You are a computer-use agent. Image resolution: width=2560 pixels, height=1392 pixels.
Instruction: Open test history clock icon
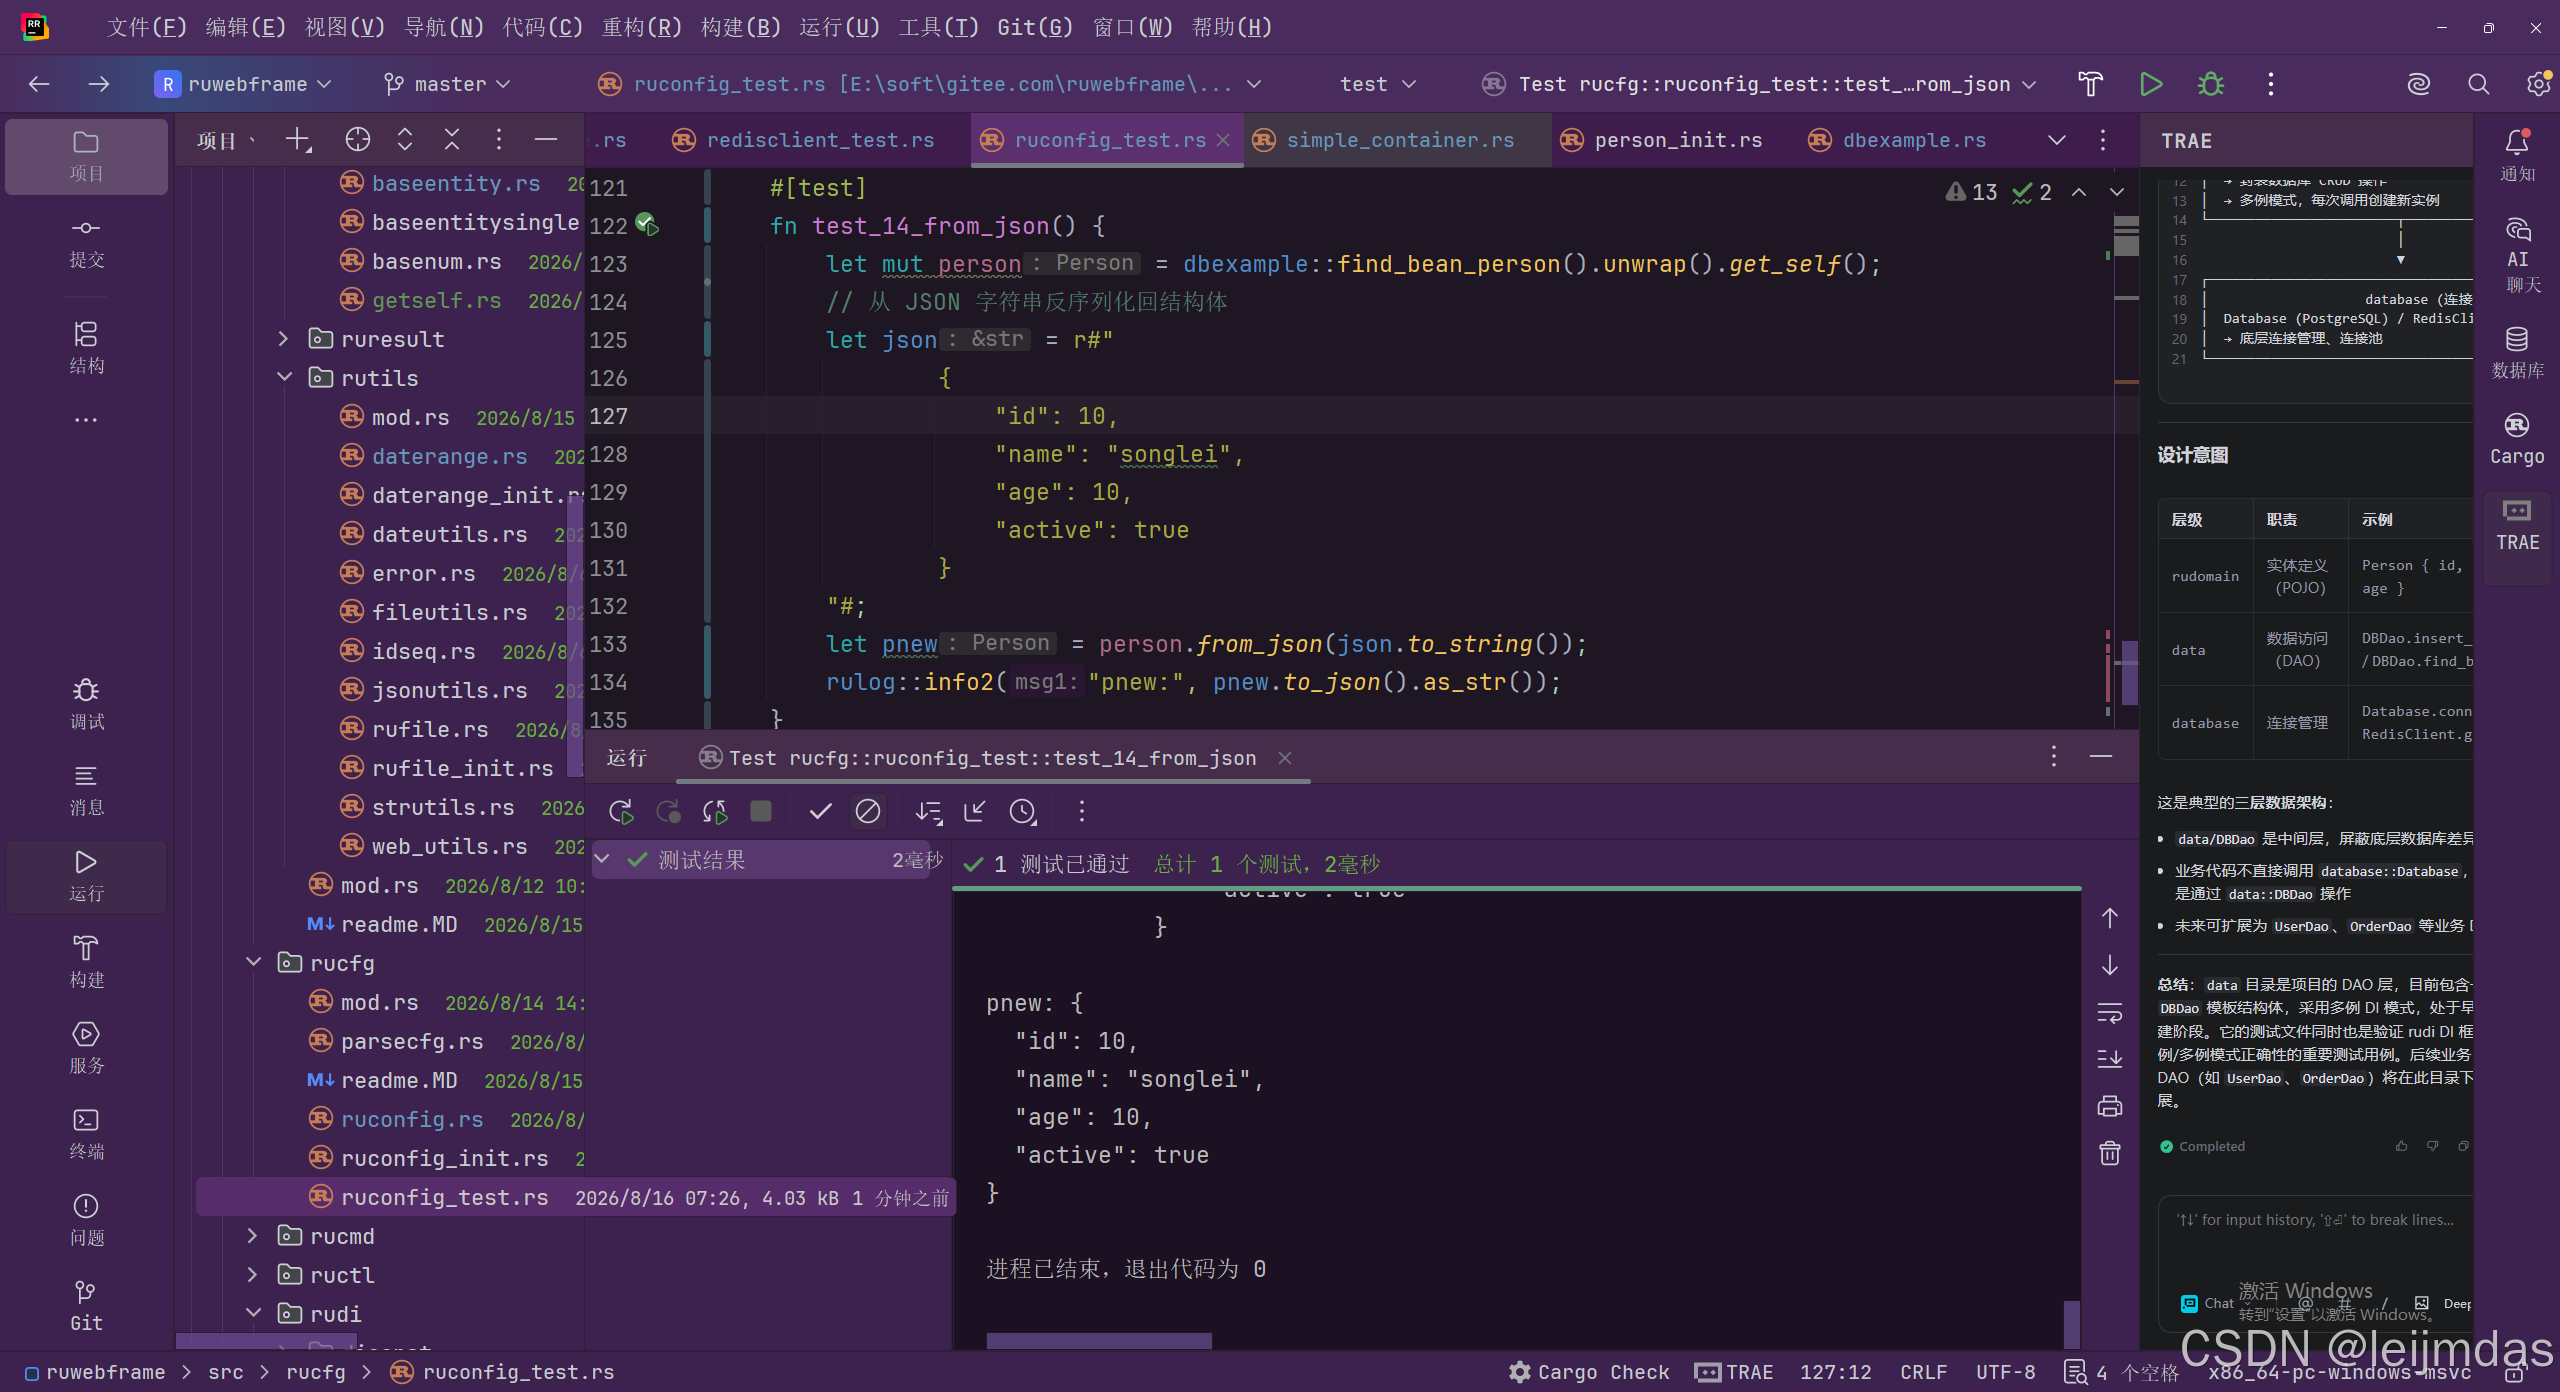point(1023,811)
